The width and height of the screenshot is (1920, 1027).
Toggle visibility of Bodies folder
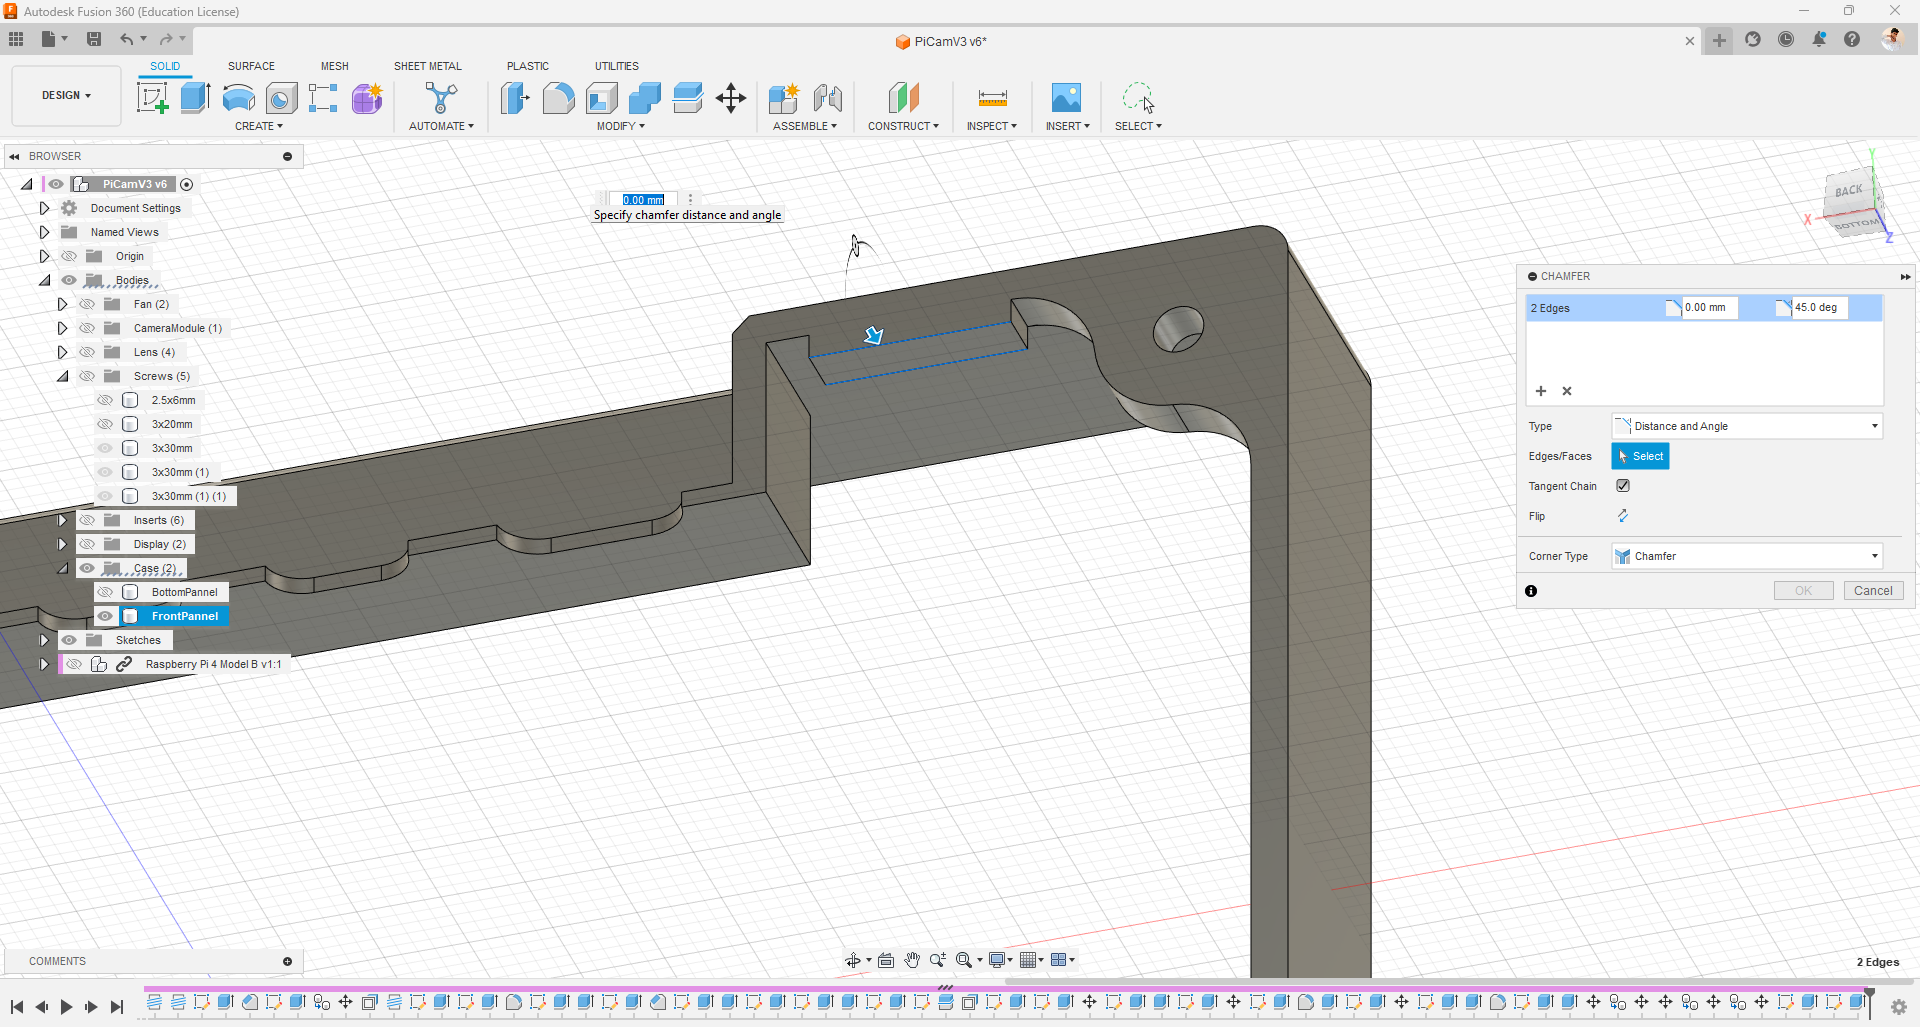69,280
